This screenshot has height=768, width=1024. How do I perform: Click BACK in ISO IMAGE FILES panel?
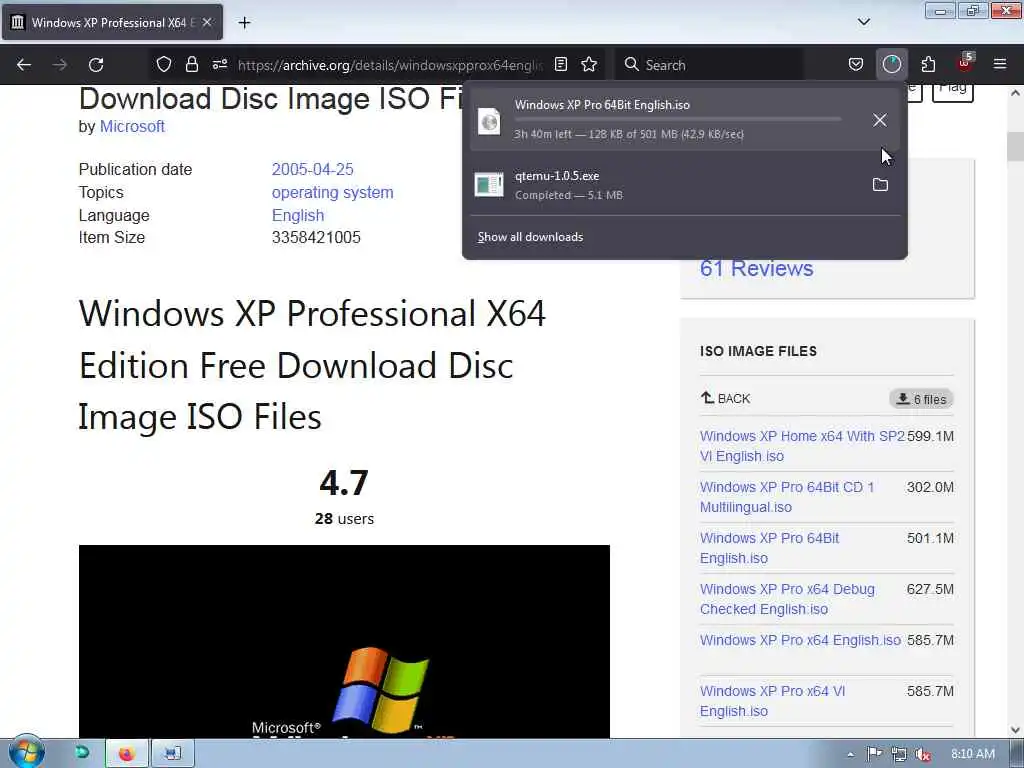[x=726, y=398]
